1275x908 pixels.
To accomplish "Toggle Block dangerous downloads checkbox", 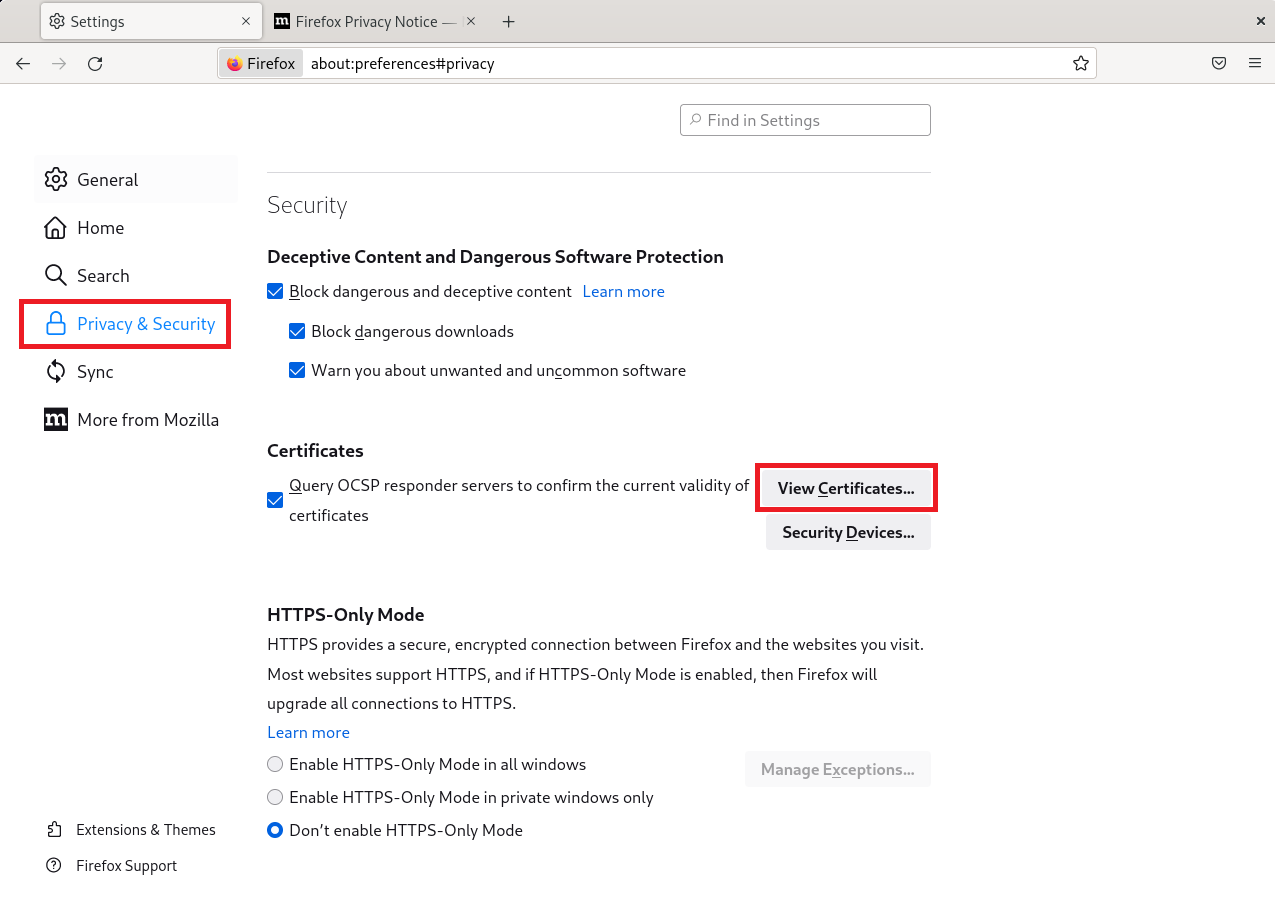I will point(297,331).
